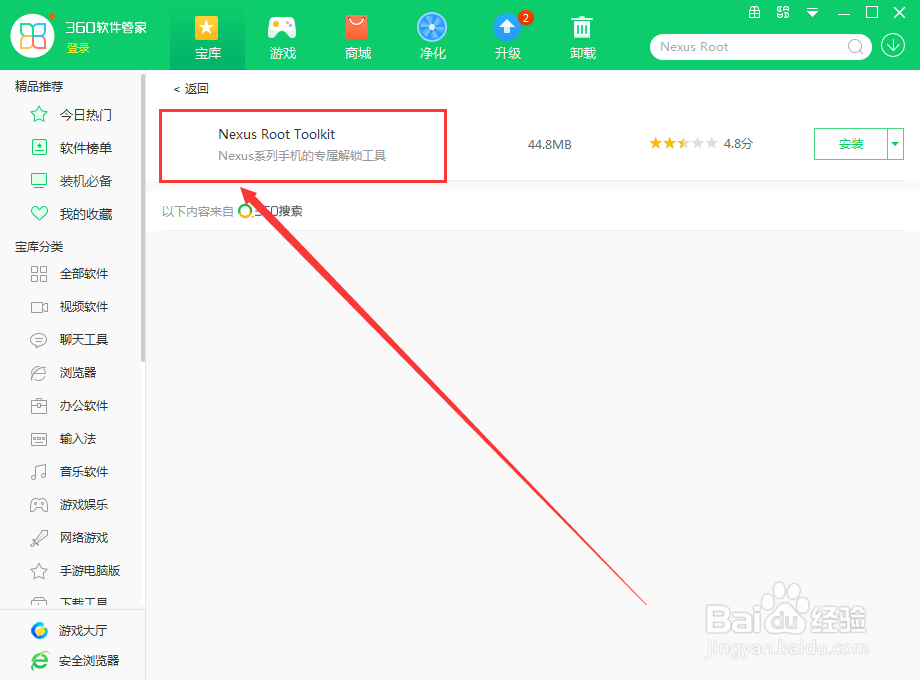Click the sidebar vertical scrollbar
The height and width of the screenshot is (680, 920).
[x=143, y=217]
